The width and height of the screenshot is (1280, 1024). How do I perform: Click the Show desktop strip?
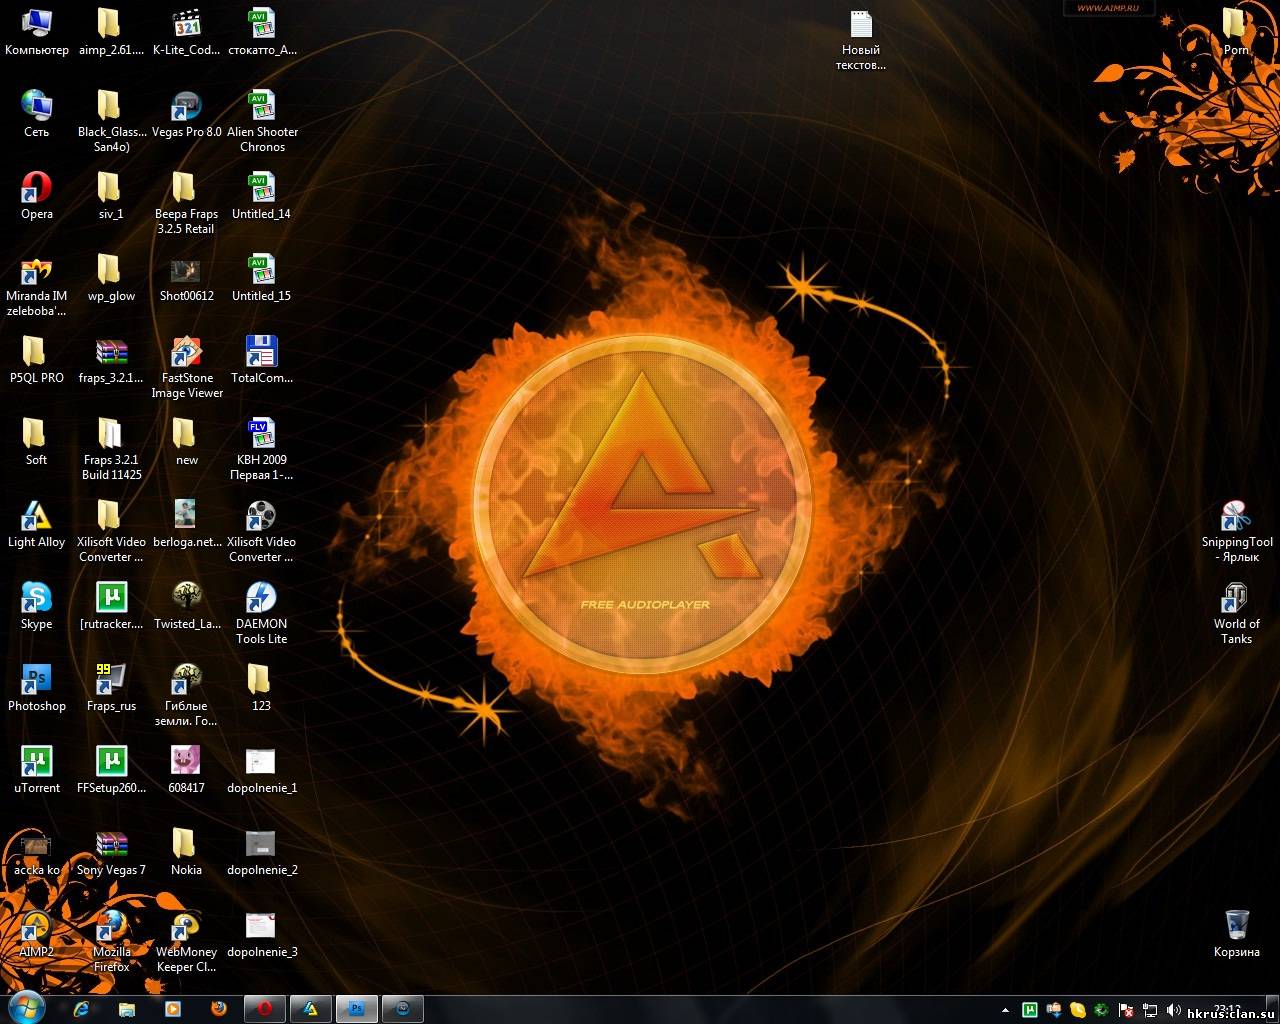[1275, 1009]
